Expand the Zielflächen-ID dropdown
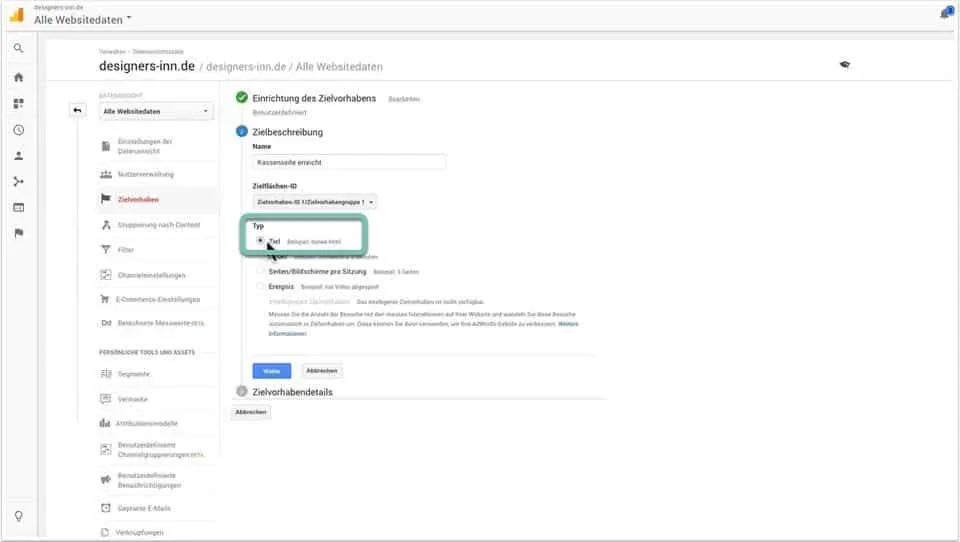Screen dimensions: 960x542 tap(315, 201)
